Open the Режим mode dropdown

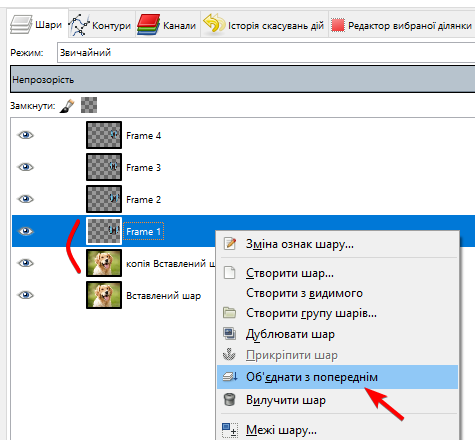tap(266, 52)
